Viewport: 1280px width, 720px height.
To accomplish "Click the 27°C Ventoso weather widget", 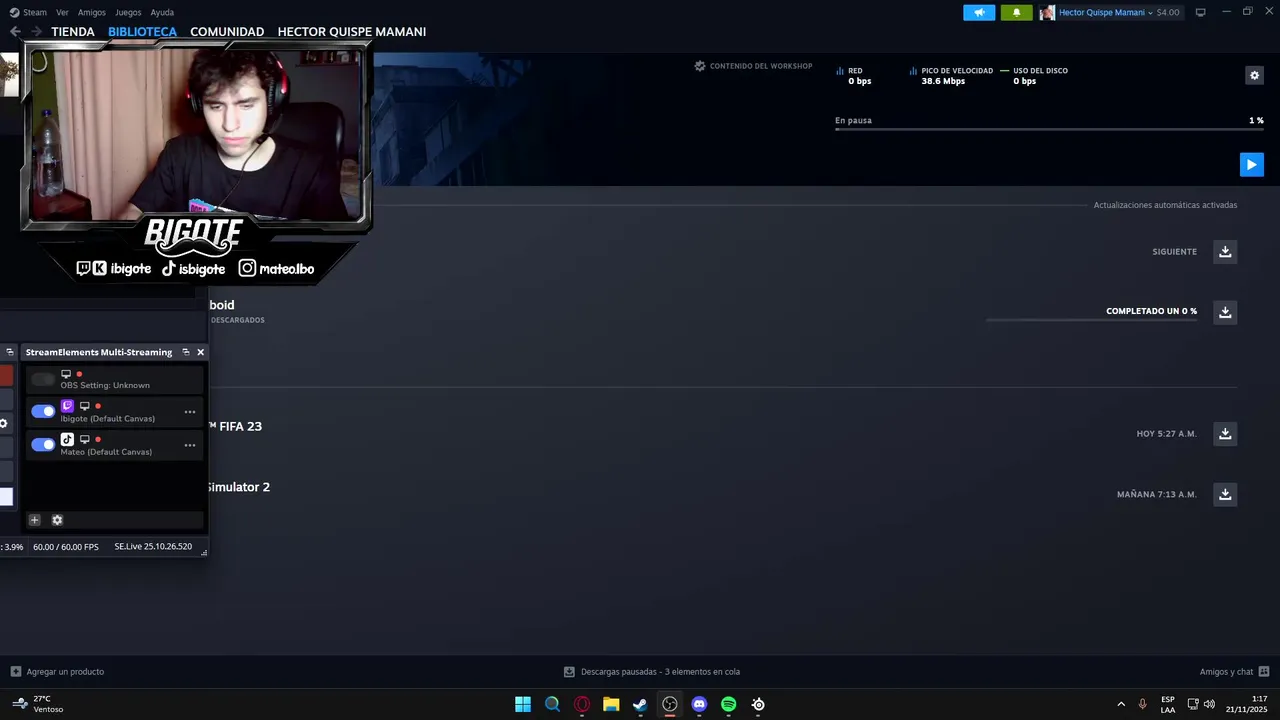I will tap(38, 704).
